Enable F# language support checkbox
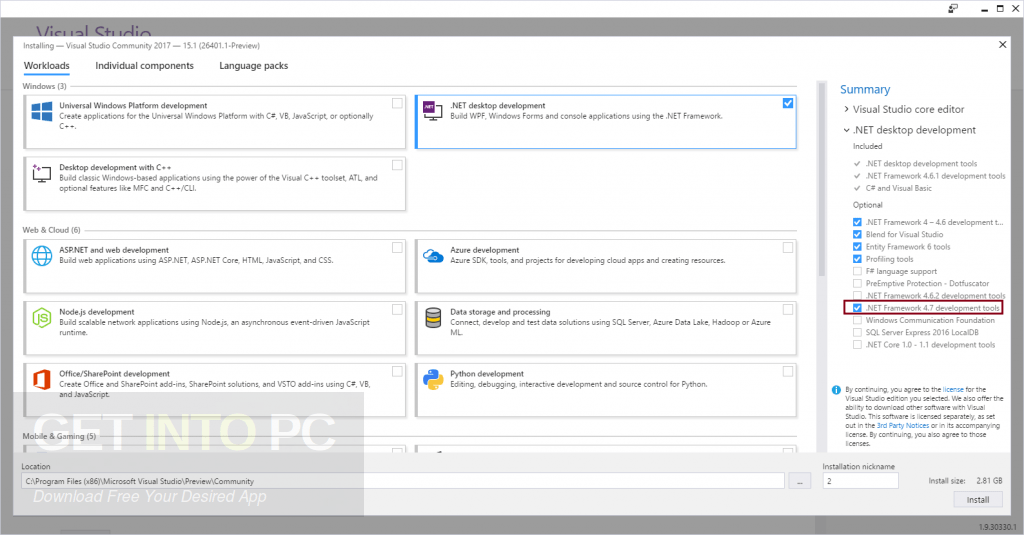1024x535 pixels. [857, 271]
